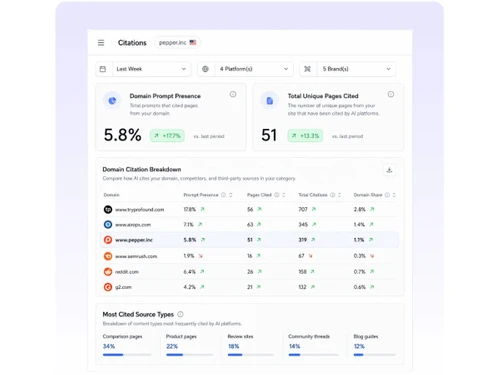Click the tryprofound.com favicon
This screenshot has height=375, width=500.
coord(108,209)
